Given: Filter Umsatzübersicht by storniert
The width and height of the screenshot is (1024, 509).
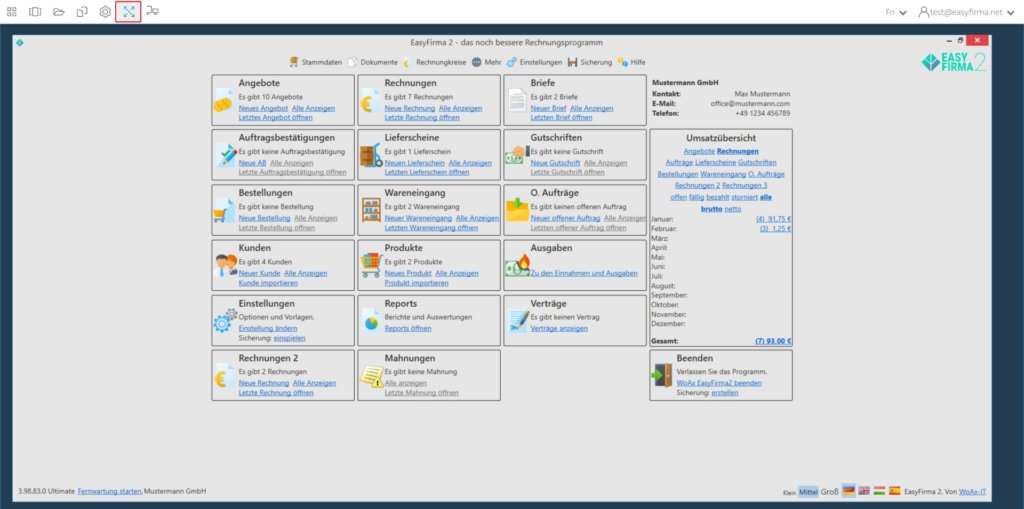Looking at the screenshot, I should tap(744, 197).
